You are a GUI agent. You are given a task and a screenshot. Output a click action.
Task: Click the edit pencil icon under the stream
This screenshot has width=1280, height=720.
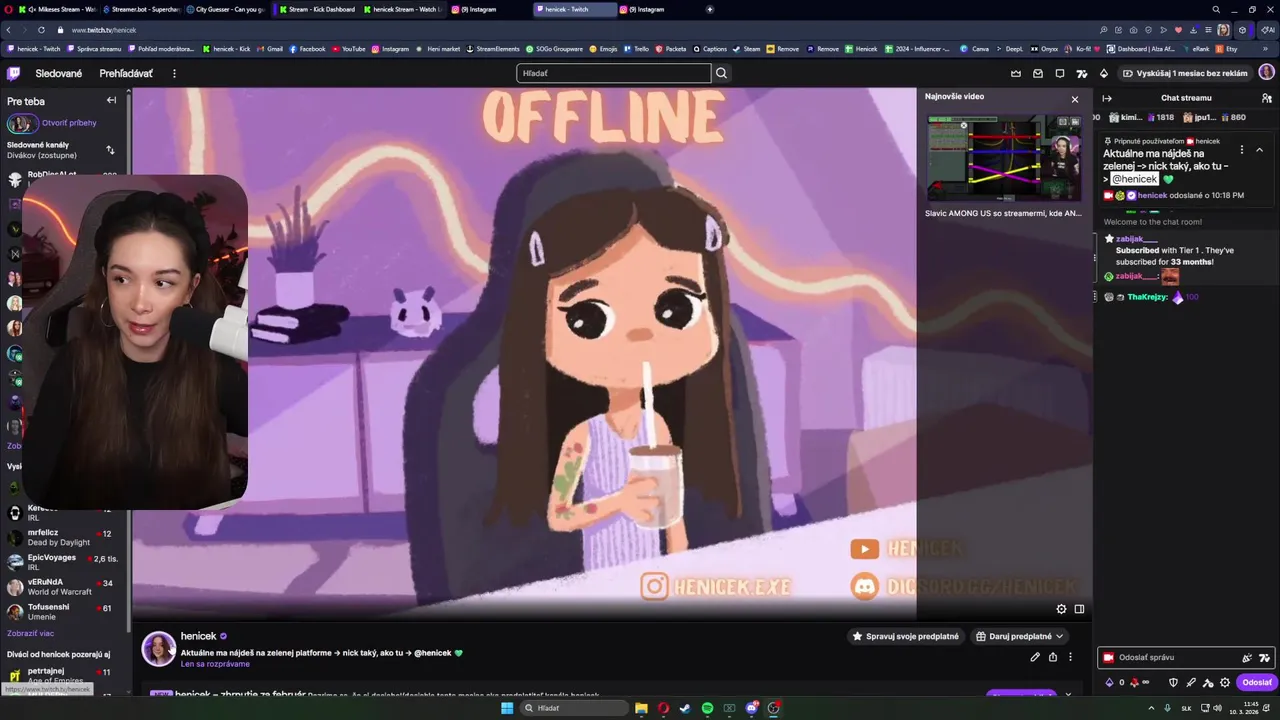(x=1035, y=657)
